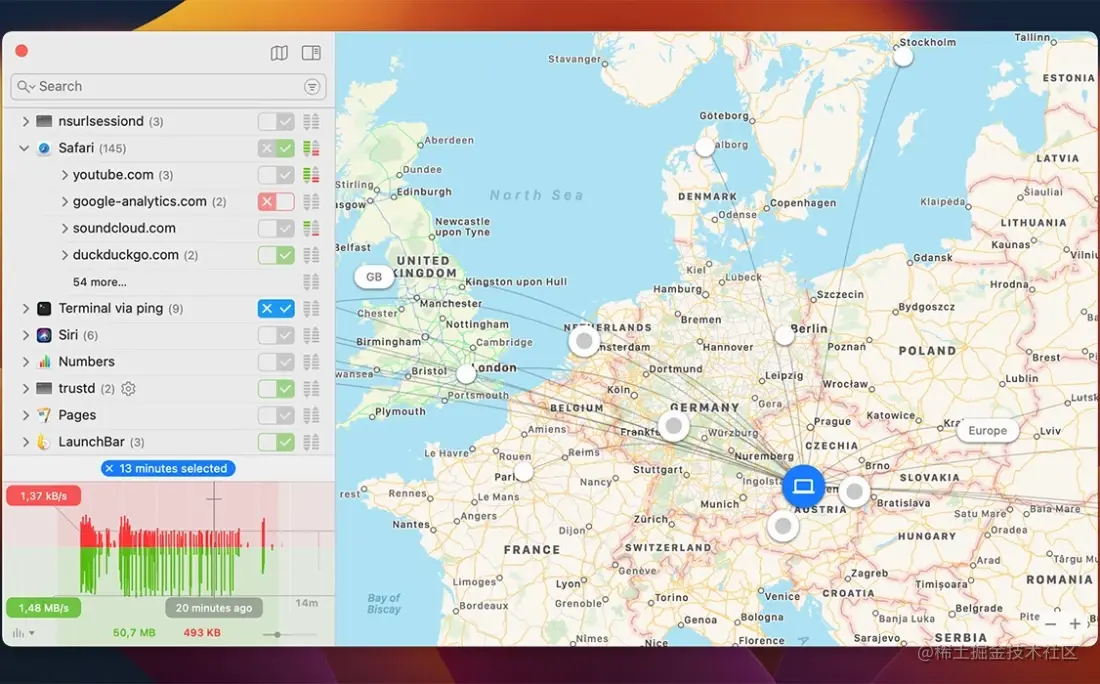Click the Terminal app icon
The width and height of the screenshot is (1100, 684).
44,309
